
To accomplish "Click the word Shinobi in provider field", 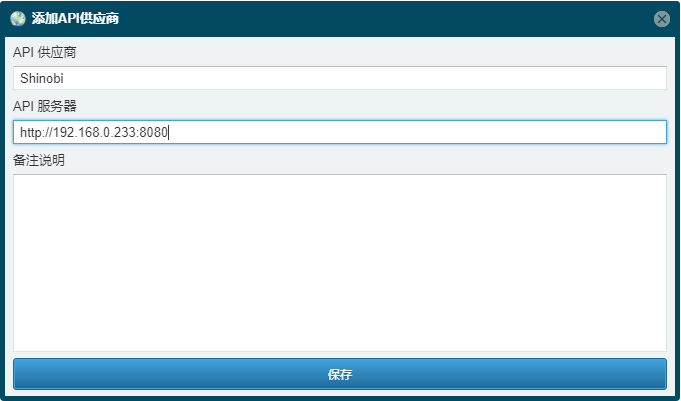I will click(42, 78).
